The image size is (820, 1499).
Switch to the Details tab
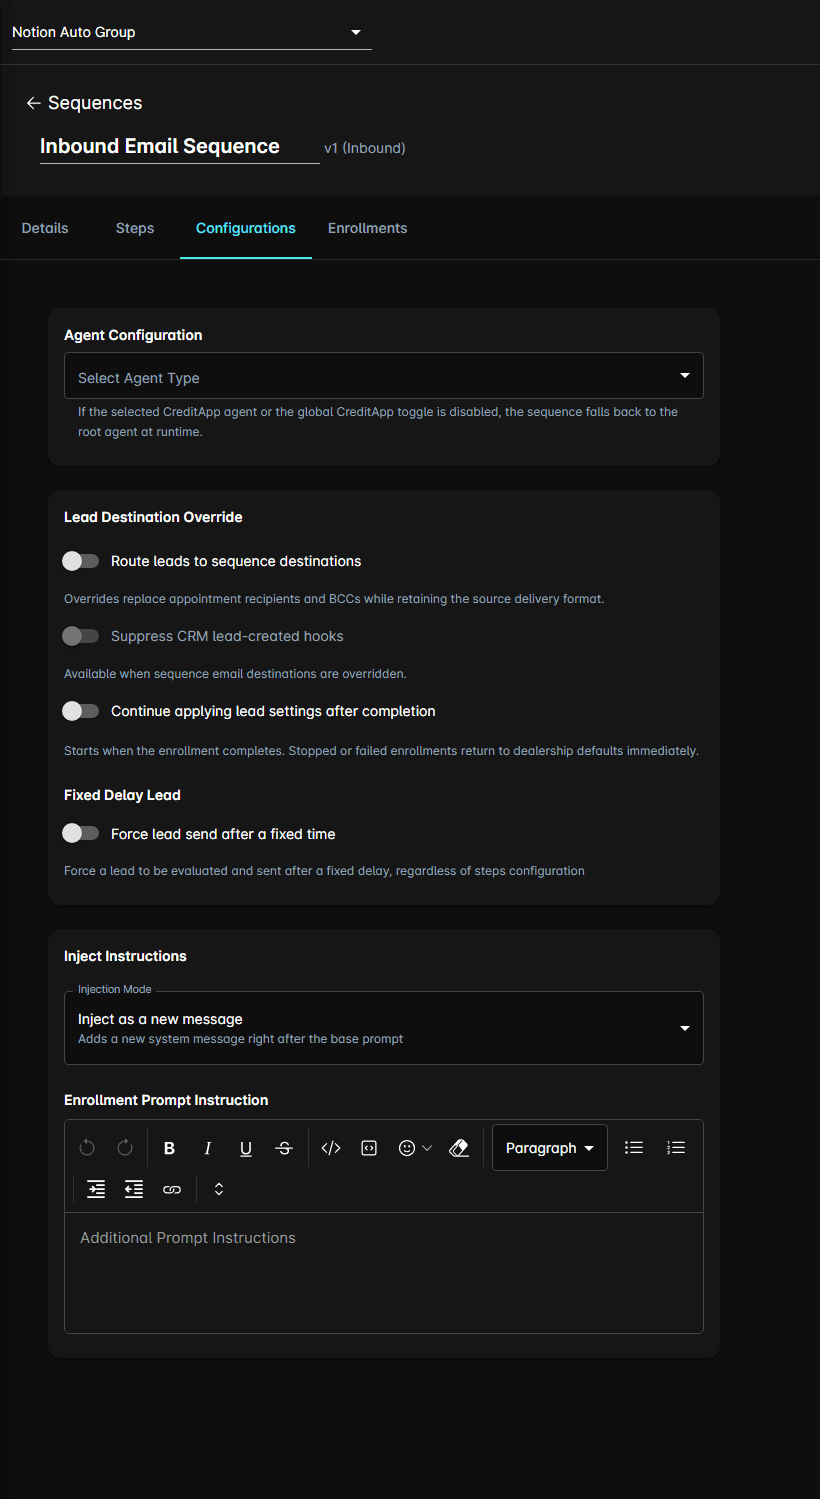click(x=45, y=228)
